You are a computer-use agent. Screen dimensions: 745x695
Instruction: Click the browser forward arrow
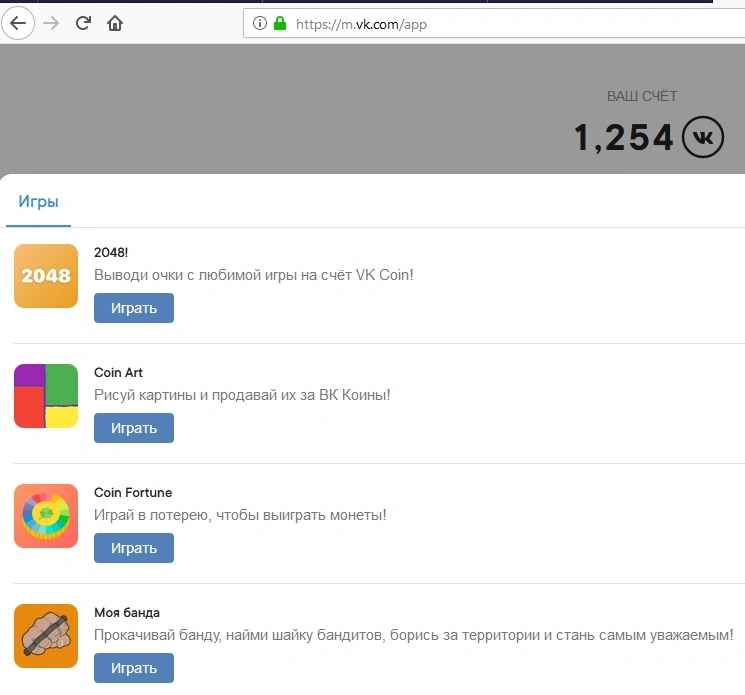pos(51,23)
